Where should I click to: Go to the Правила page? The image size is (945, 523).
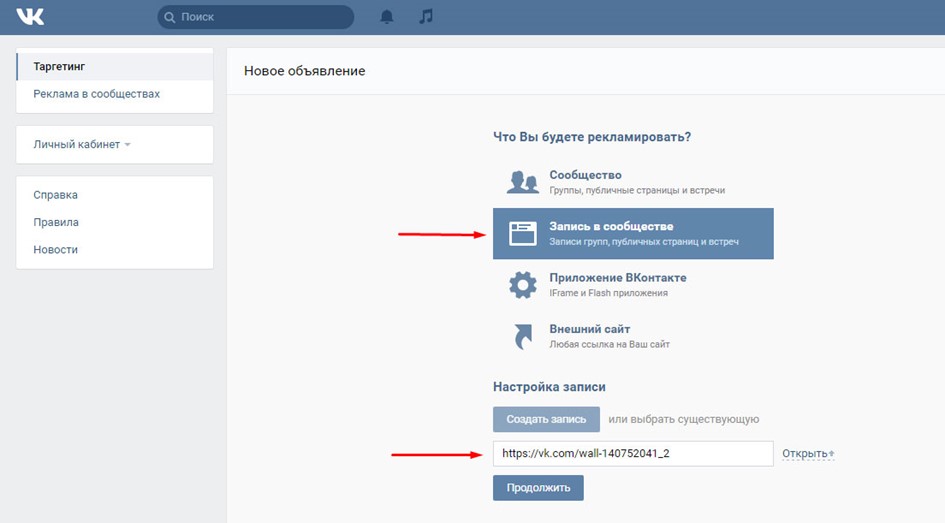coord(56,222)
